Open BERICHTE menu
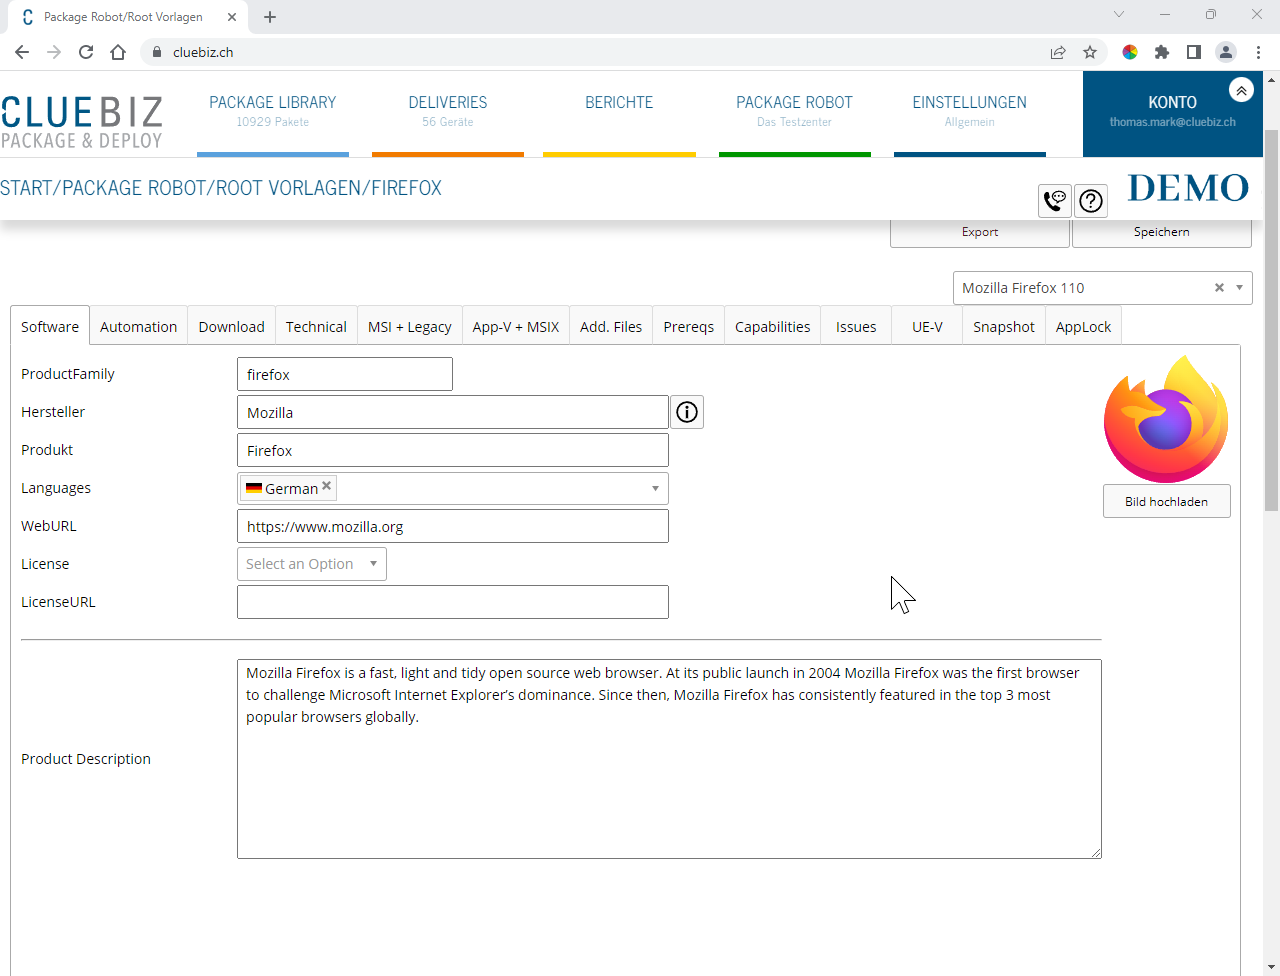The image size is (1280, 976). (x=619, y=112)
